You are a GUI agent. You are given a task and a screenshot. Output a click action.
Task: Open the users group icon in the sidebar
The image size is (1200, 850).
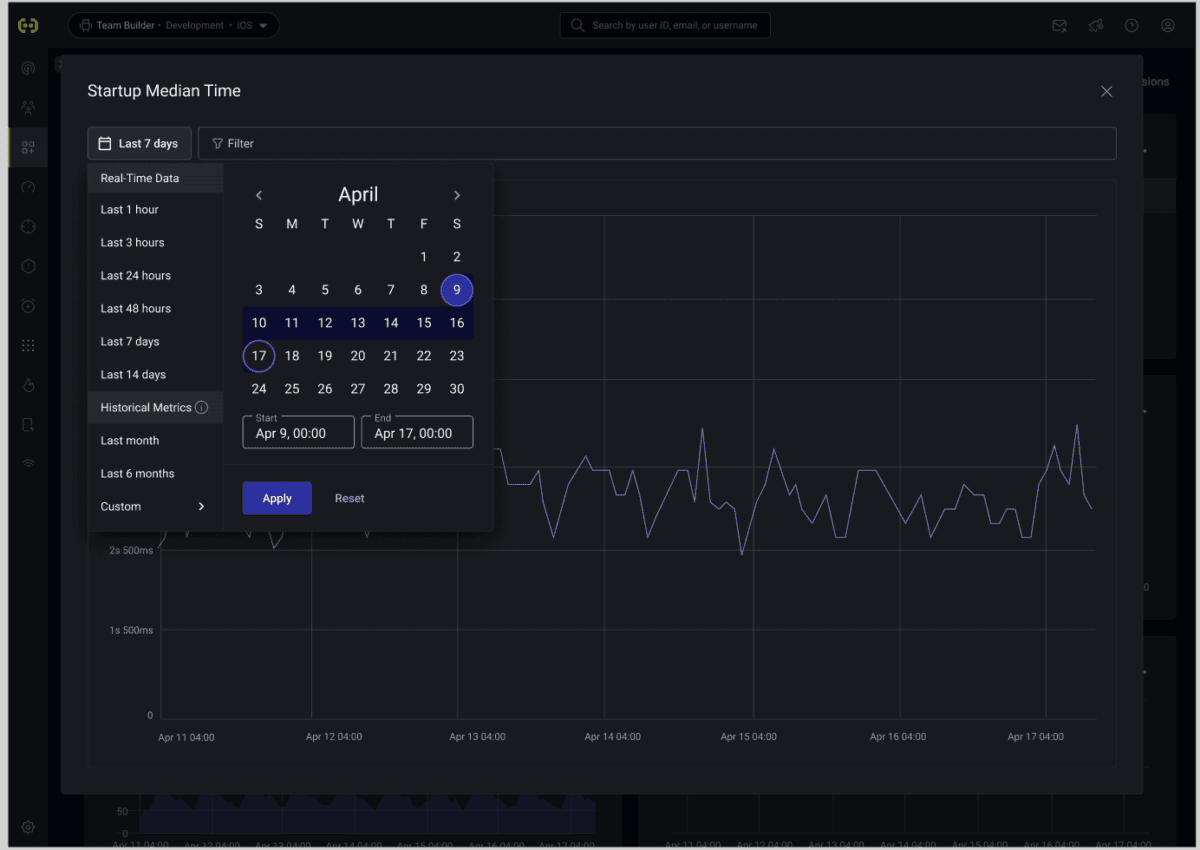[28, 107]
